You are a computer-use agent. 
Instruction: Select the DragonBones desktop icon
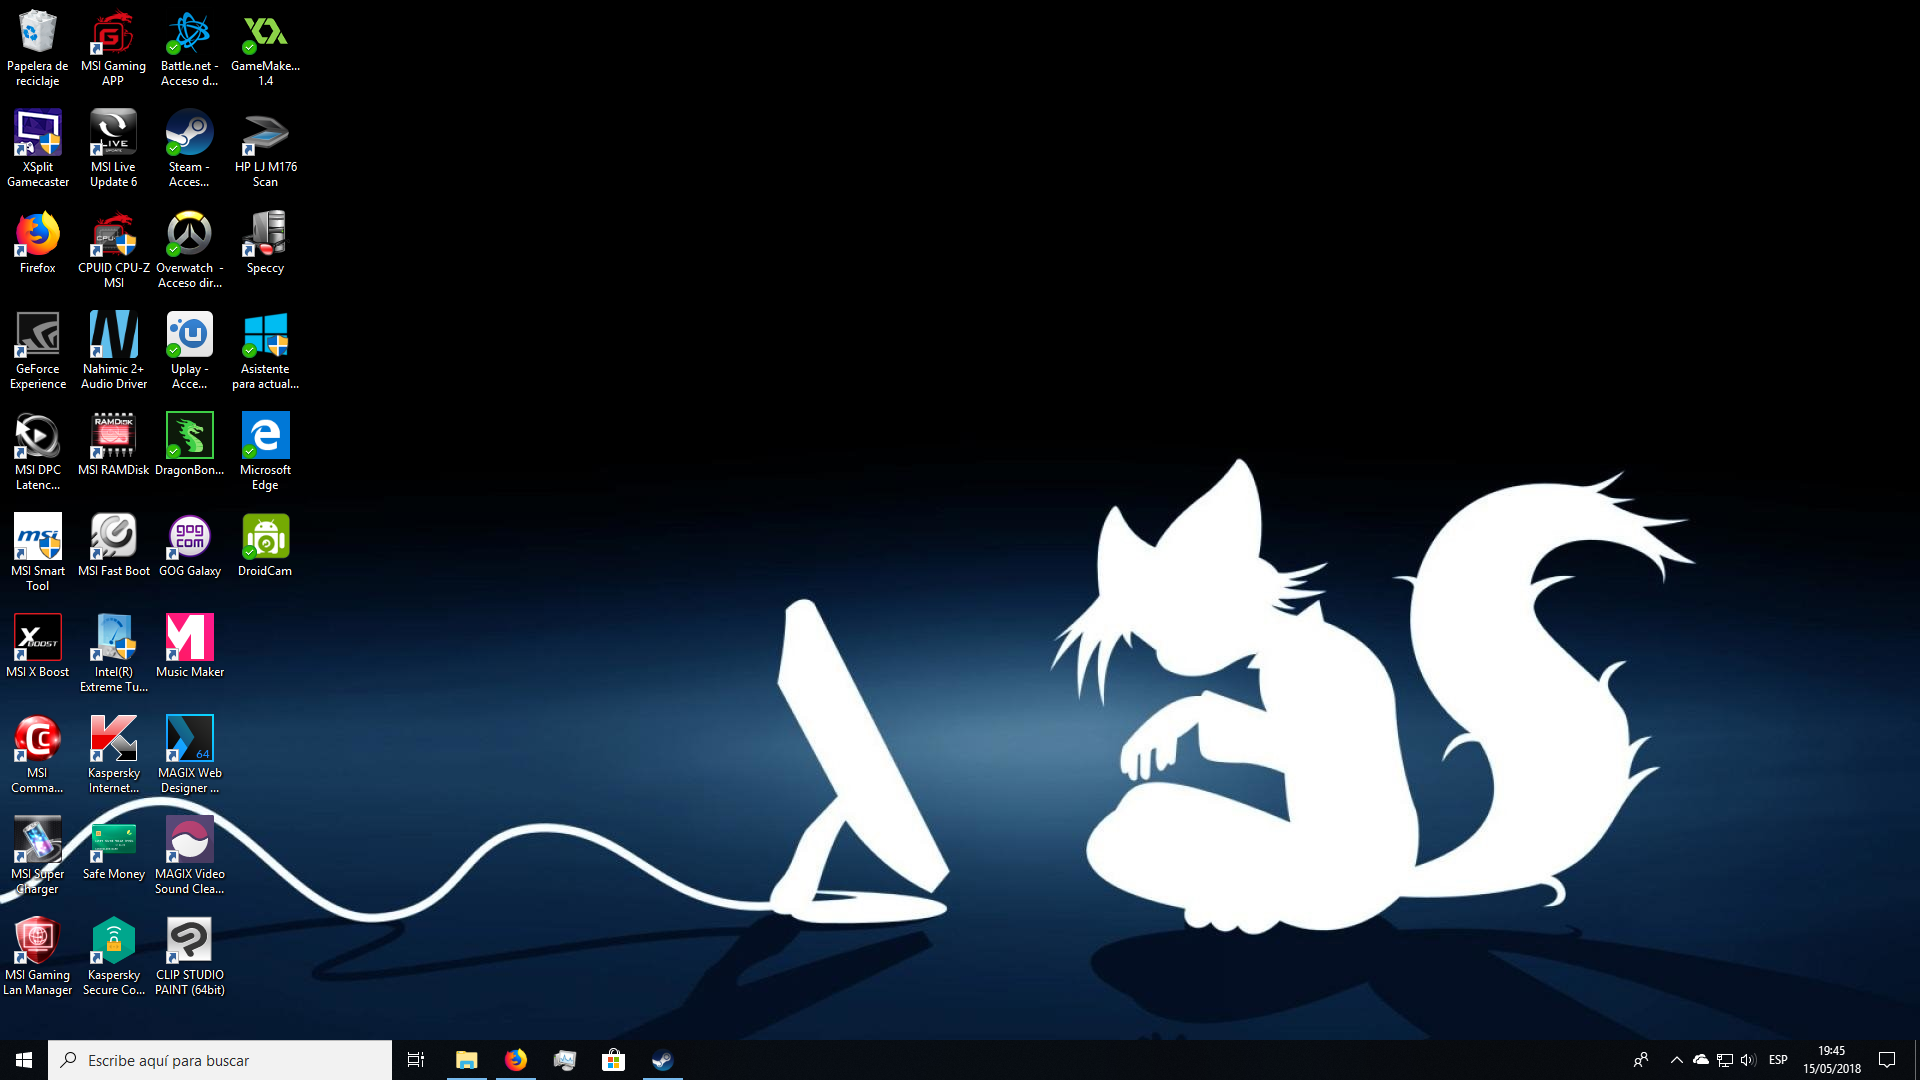189,445
